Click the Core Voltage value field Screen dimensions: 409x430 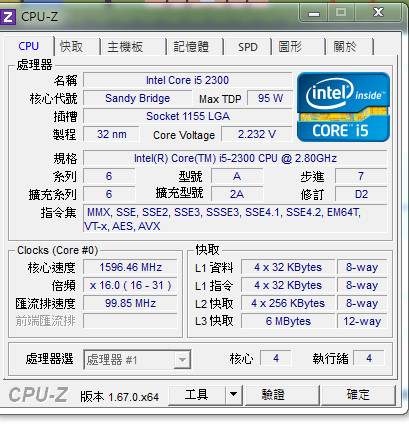(257, 134)
